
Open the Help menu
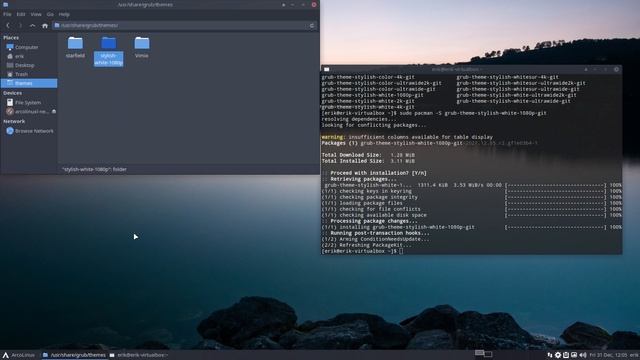click(64, 14)
